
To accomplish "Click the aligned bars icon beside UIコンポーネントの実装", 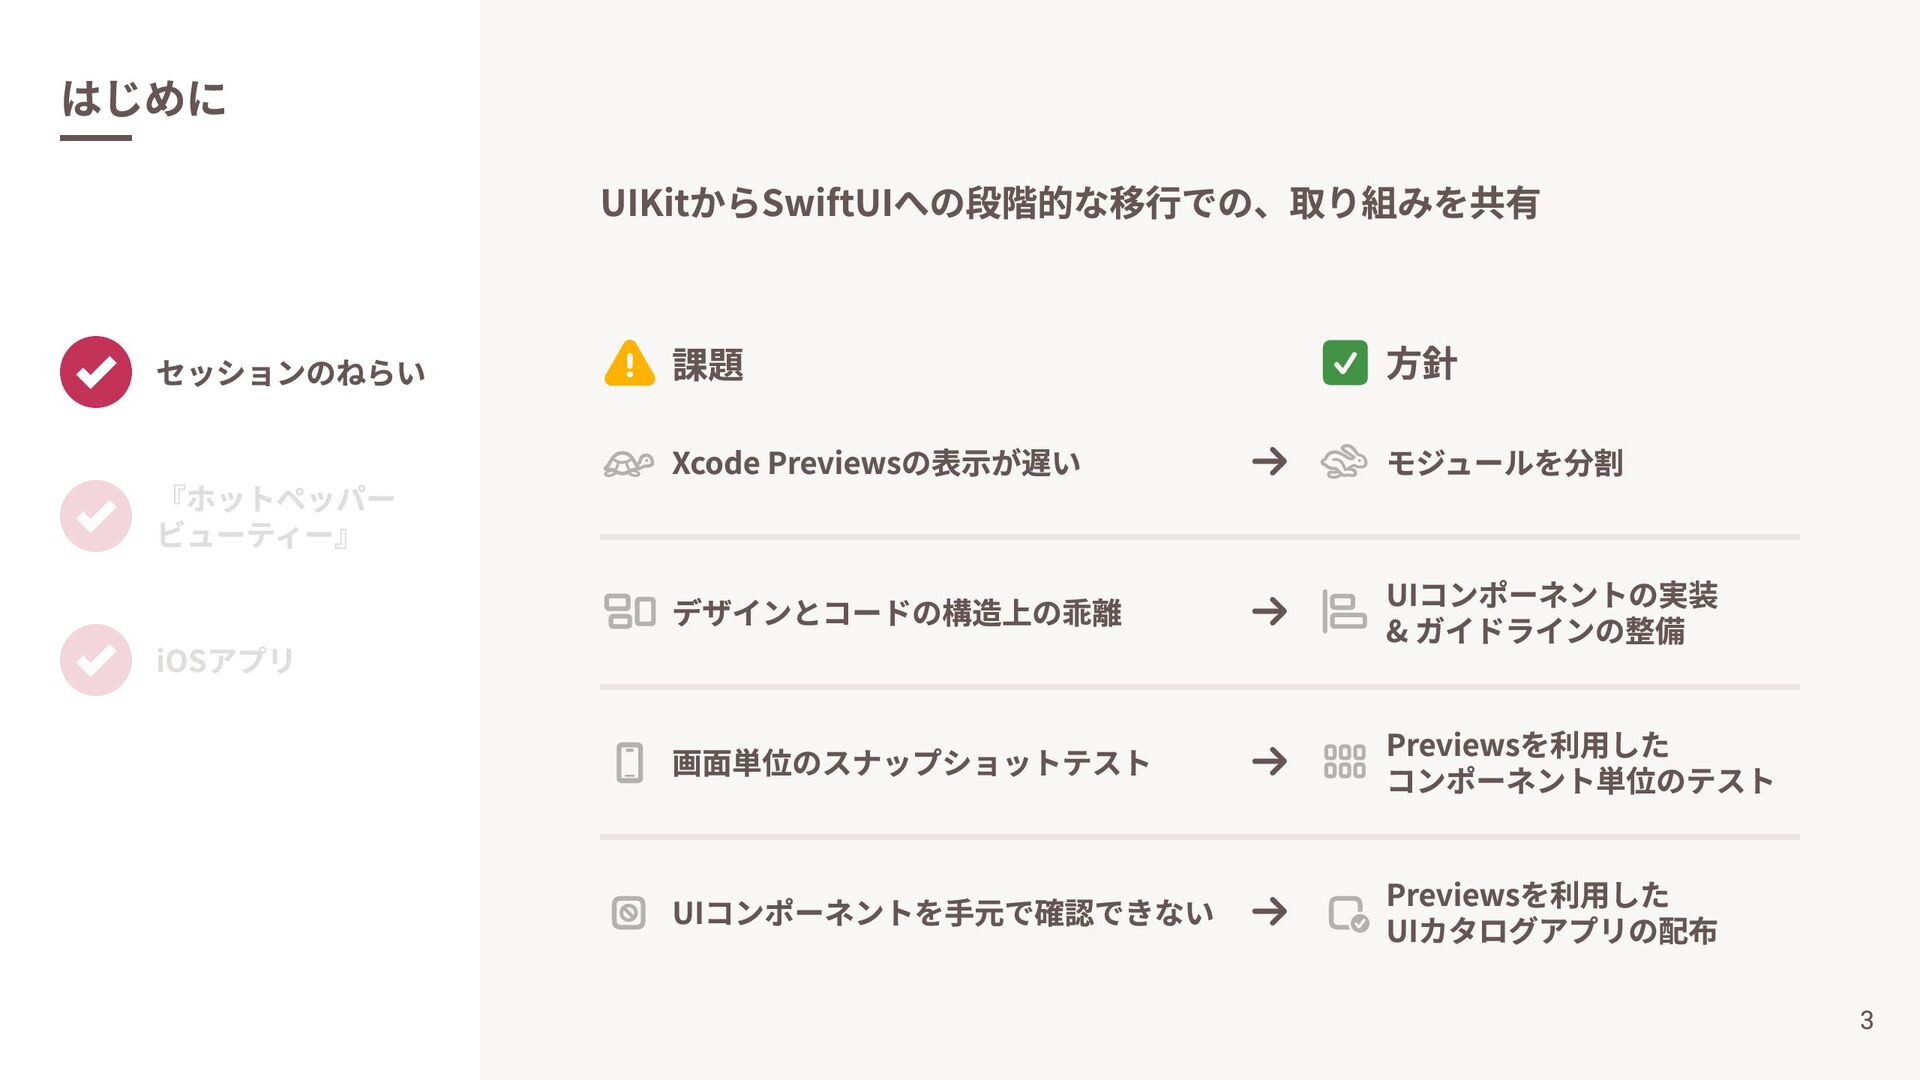I will coord(1344,612).
